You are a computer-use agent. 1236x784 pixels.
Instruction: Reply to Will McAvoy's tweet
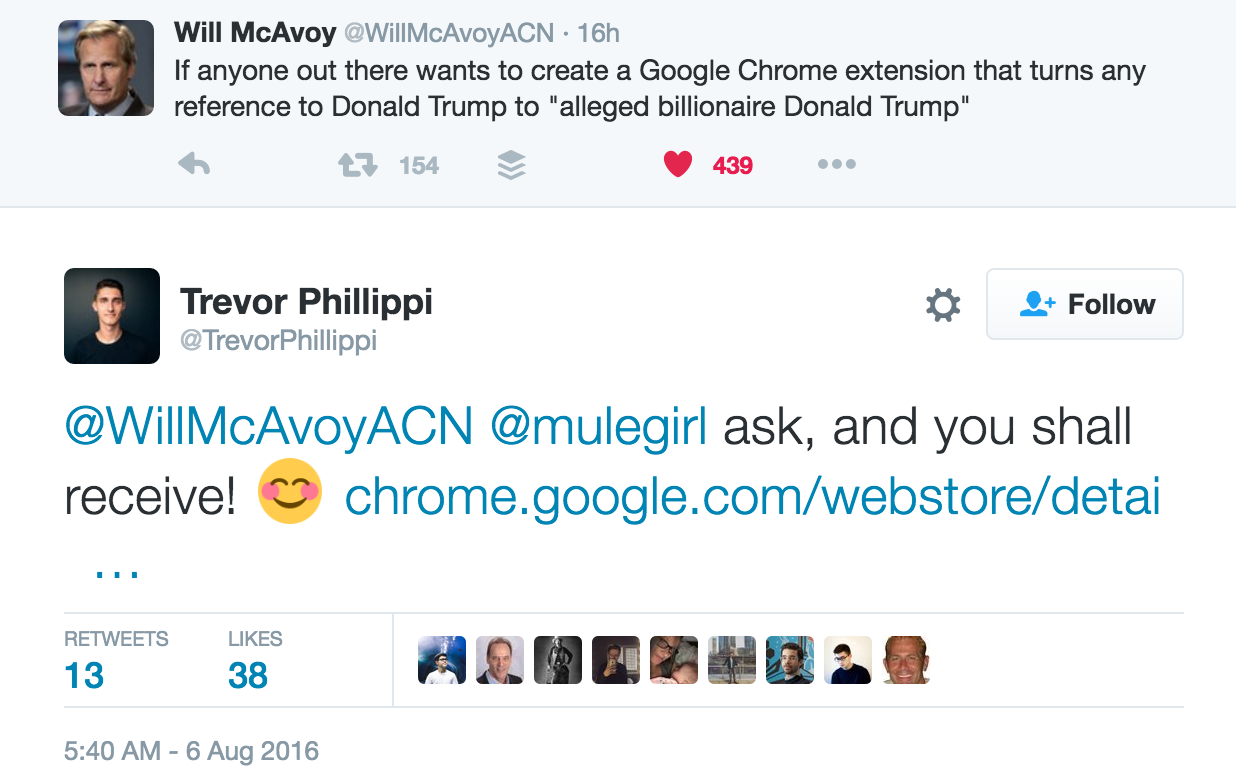click(x=194, y=165)
